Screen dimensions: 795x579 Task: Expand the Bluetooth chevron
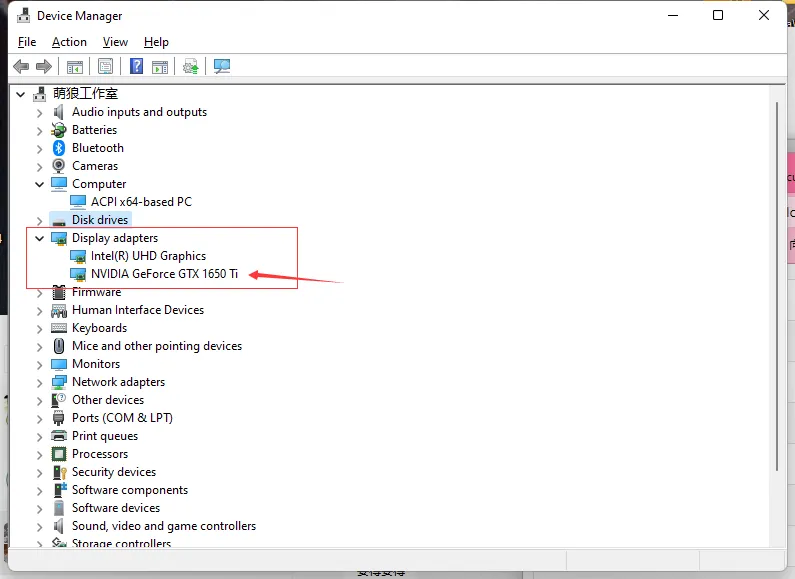(x=40, y=149)
